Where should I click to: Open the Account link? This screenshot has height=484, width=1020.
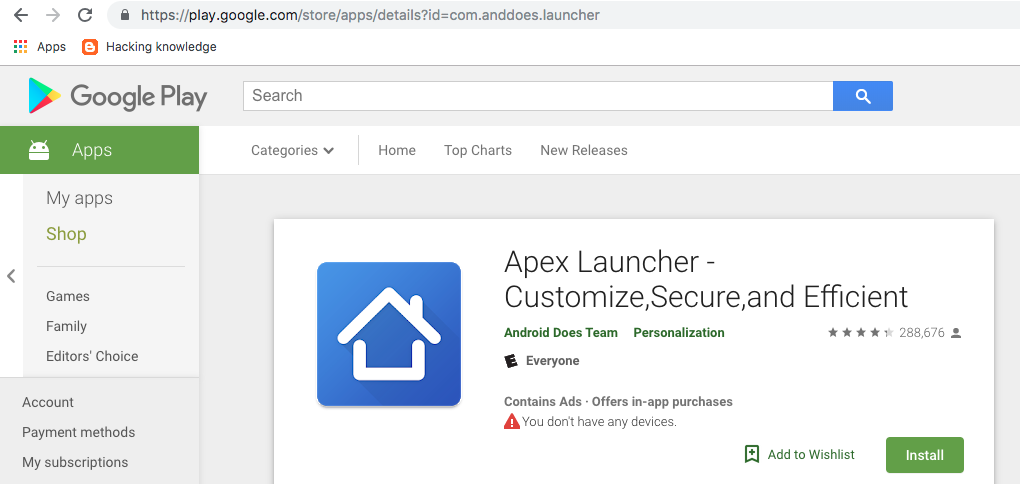click(48, 403)
